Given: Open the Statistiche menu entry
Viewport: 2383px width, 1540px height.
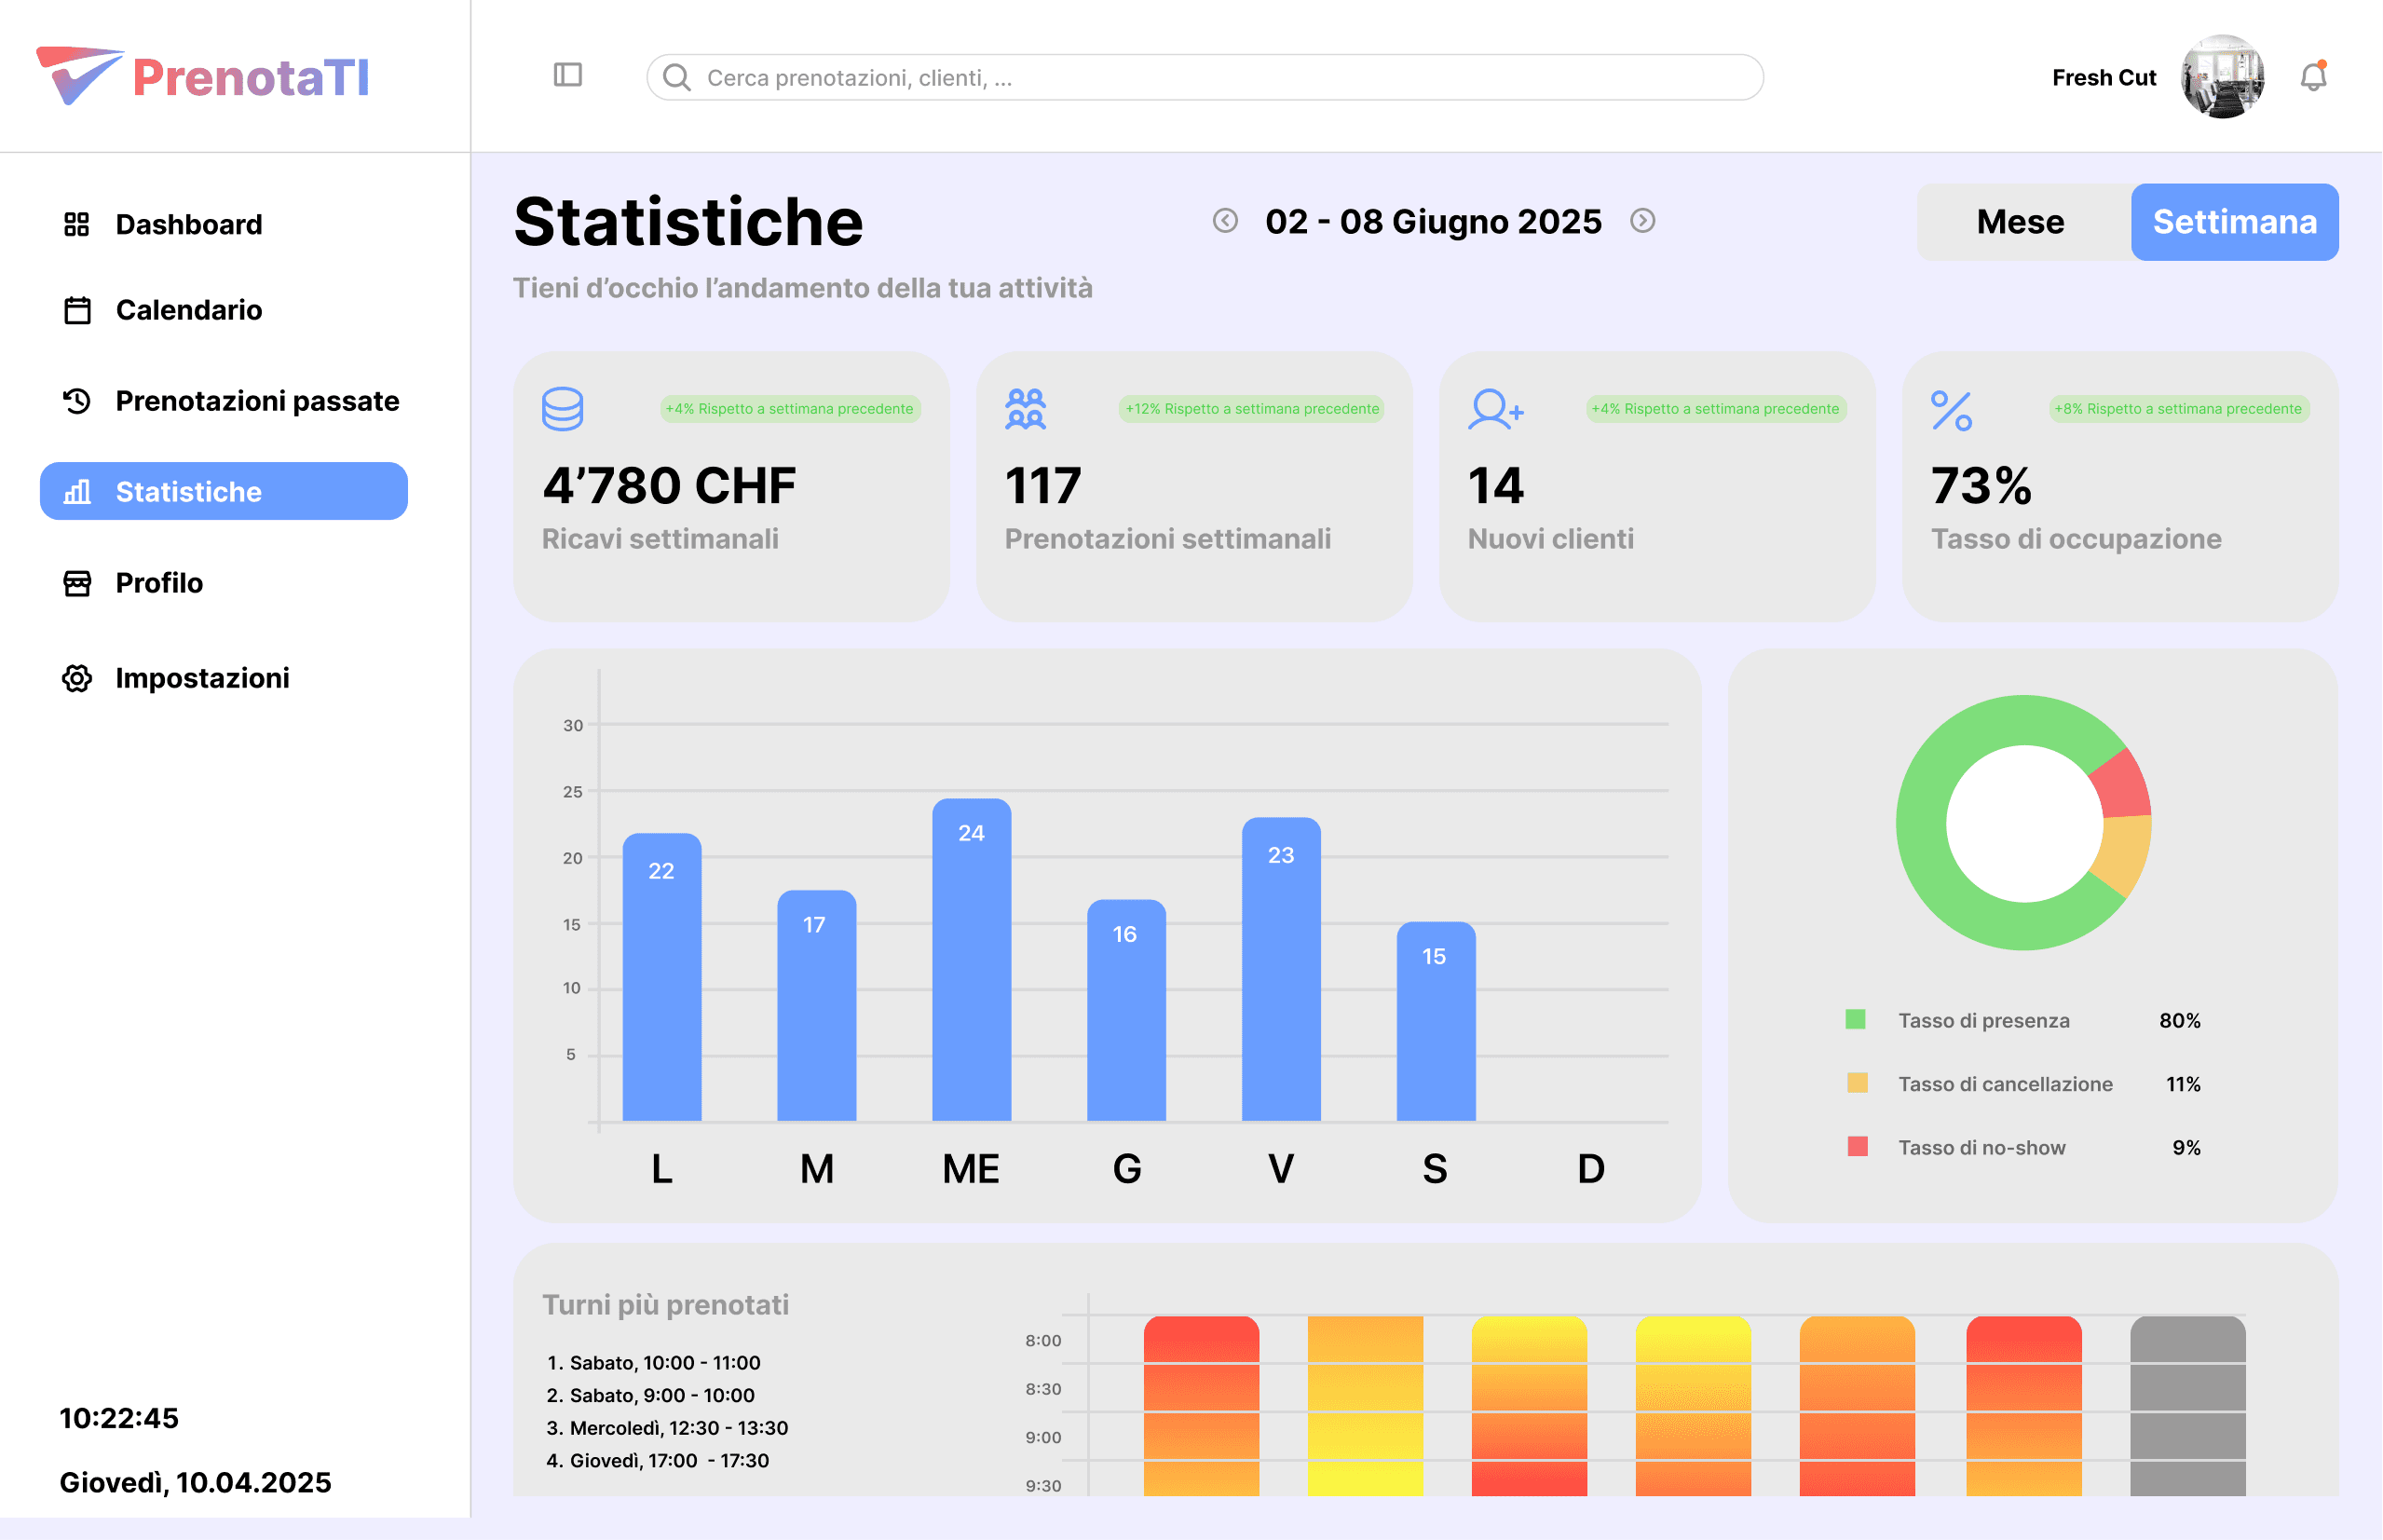Looking at the screenshot, I should point(189,491).
